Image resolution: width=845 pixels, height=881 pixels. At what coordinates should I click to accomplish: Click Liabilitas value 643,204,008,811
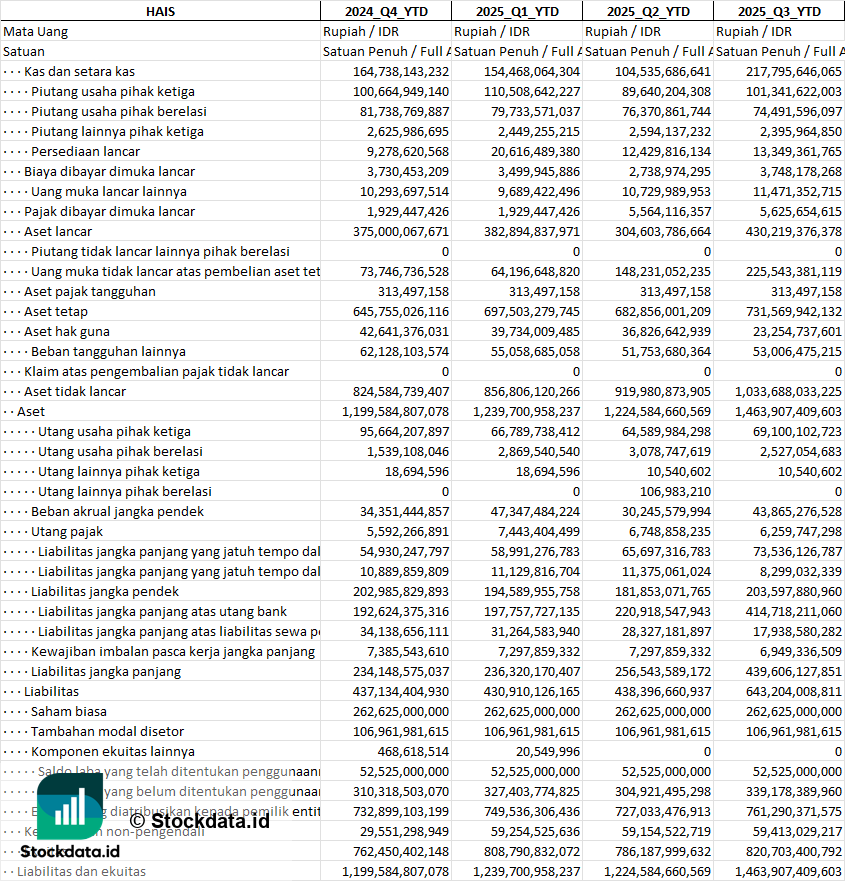coord(794,692)
